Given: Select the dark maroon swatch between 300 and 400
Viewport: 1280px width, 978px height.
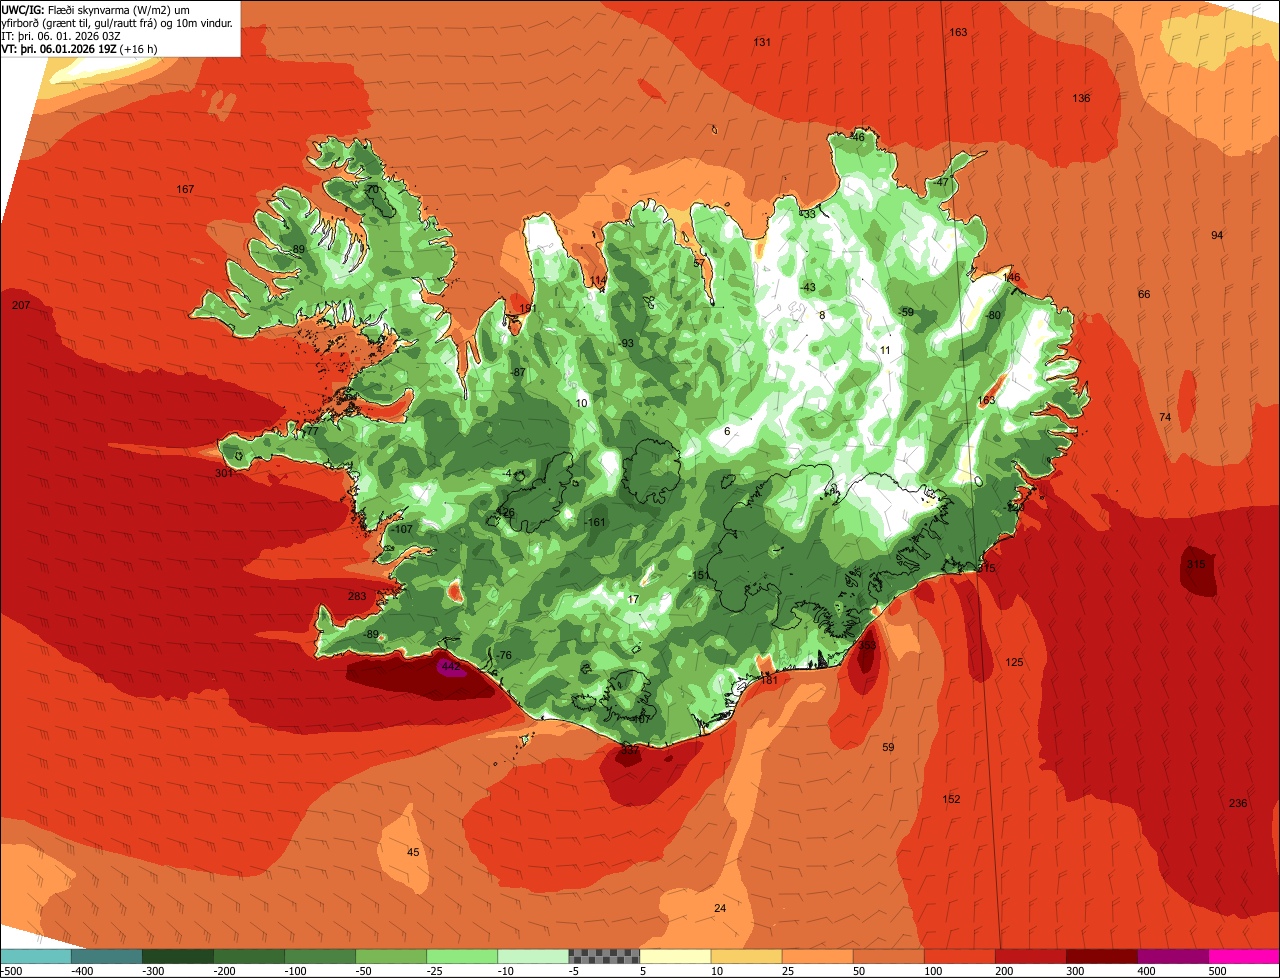Looking at the screenshot, I should (1101, 956).
